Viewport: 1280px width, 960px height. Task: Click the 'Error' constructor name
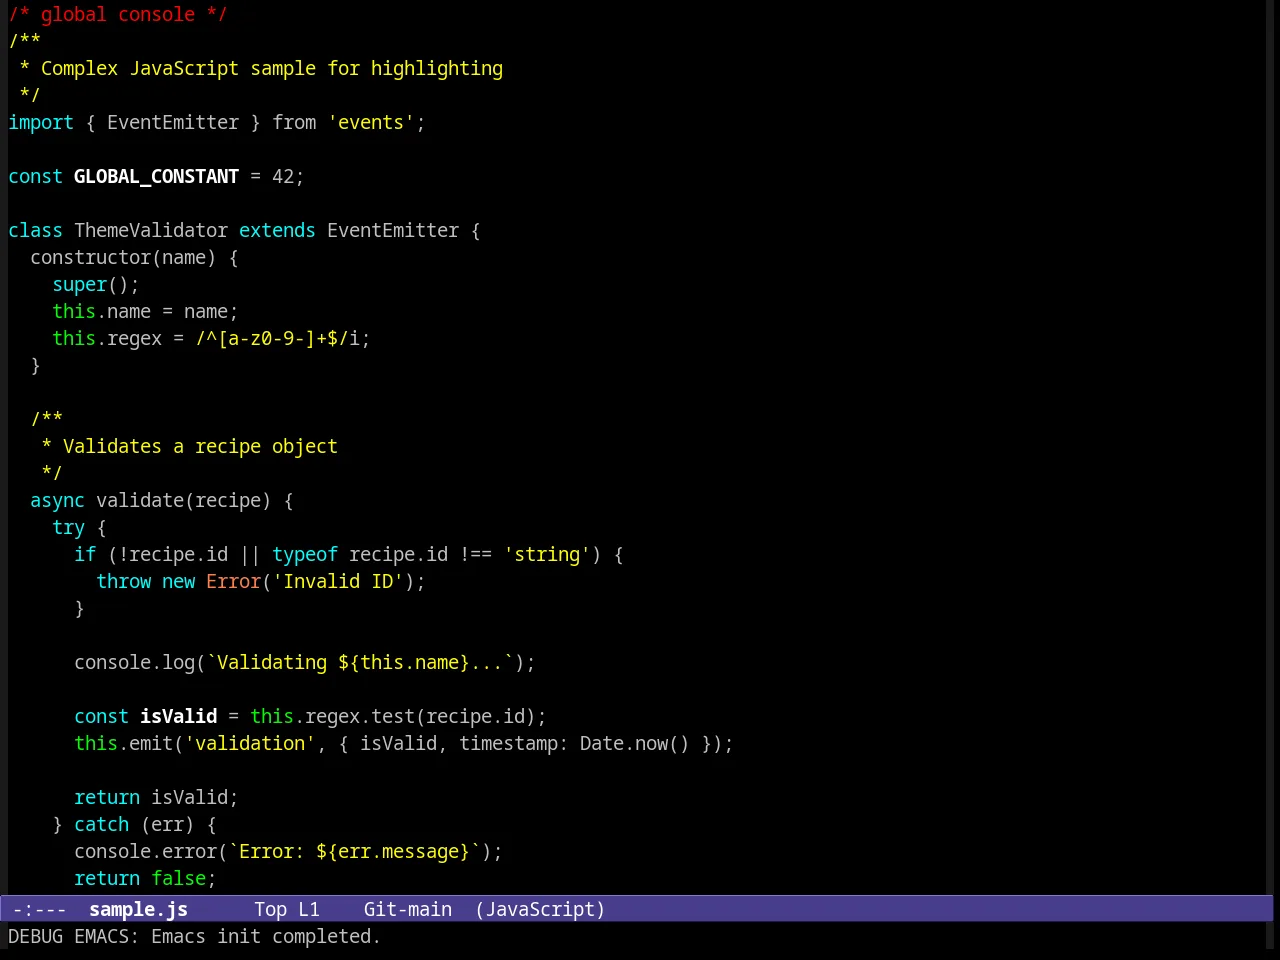click(x=233, y=581)
